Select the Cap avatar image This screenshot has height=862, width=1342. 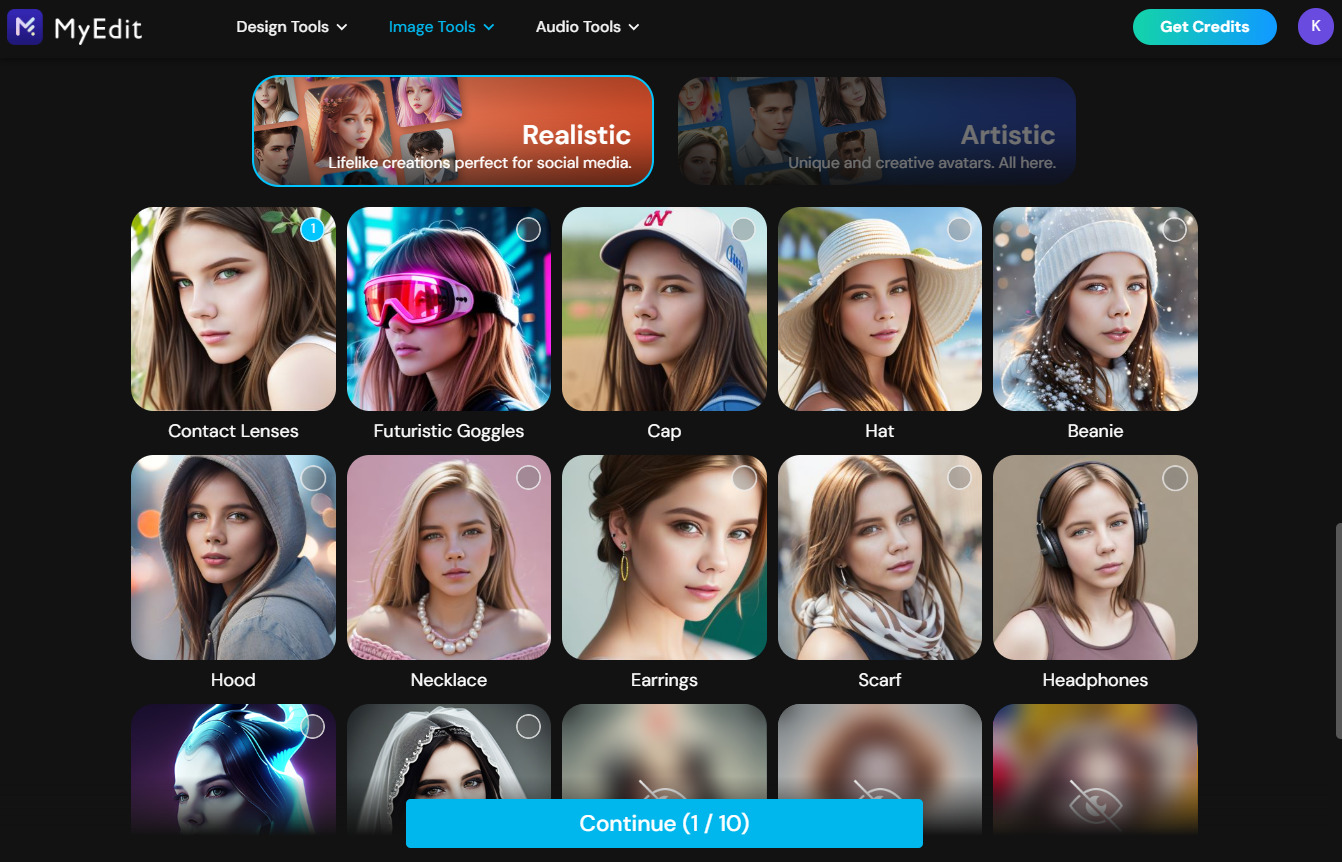coord(664,309)
